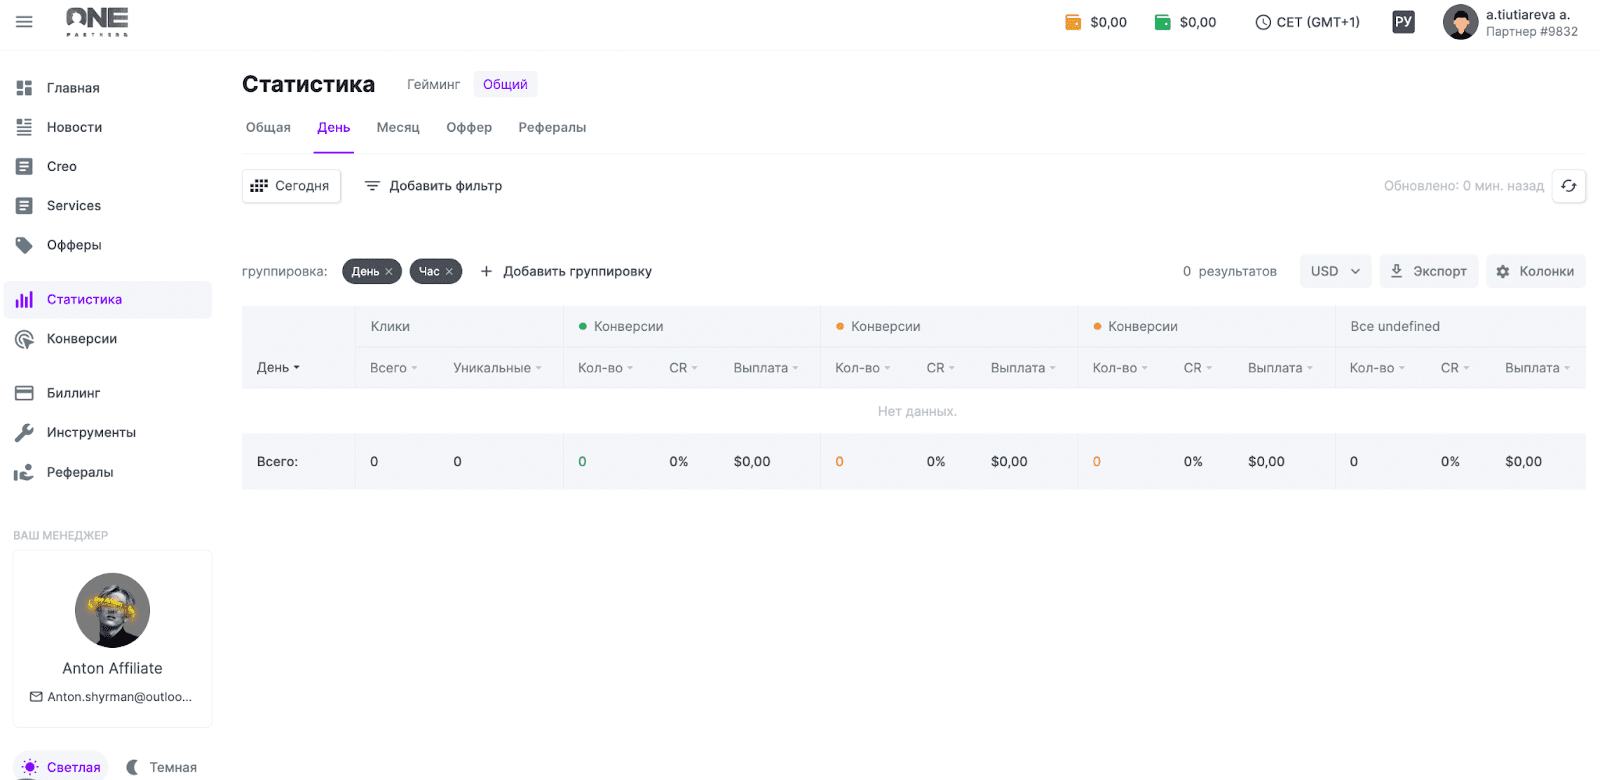Click the Биллинг card icon
The height and width of the screenshot is (780, 1600).
click(24, 393)
